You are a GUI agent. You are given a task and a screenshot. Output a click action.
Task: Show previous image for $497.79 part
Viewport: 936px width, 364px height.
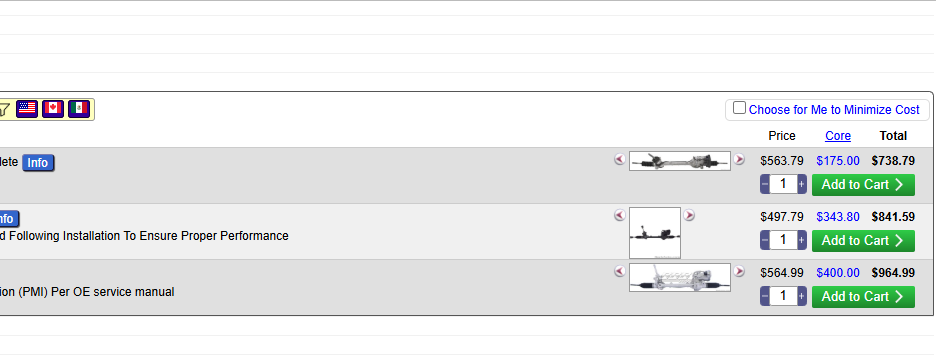click(x=620, y=215)
